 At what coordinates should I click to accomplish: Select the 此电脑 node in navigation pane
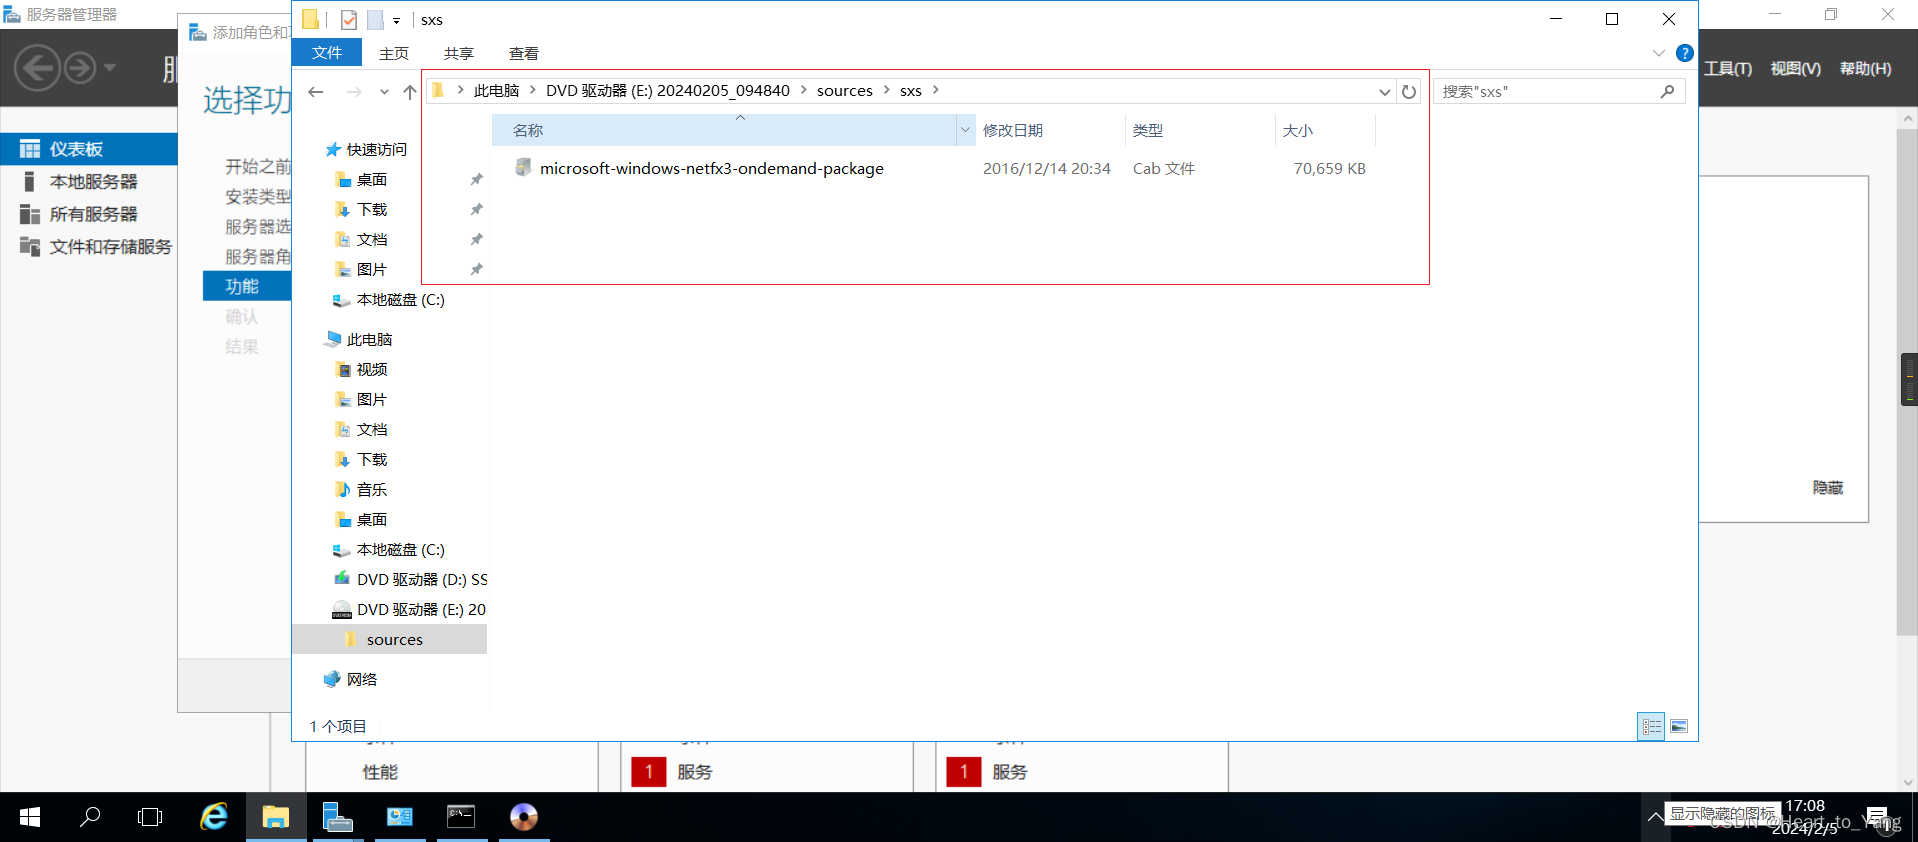369,340
